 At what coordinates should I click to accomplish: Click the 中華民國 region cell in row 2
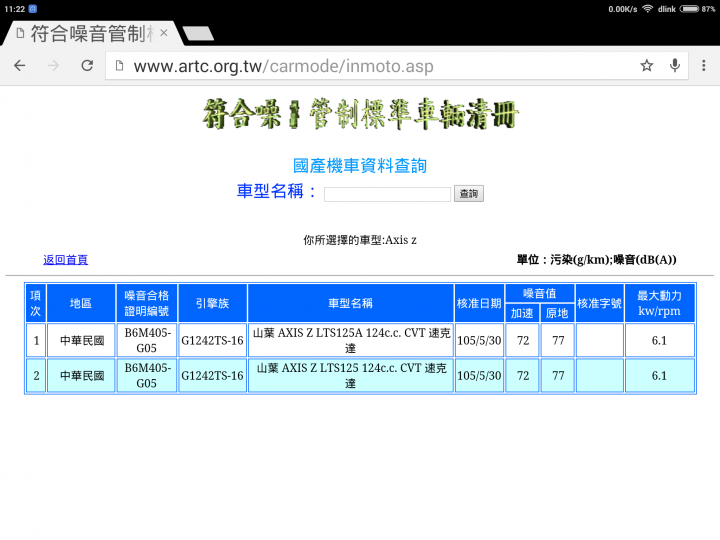(x=81, y=376)
